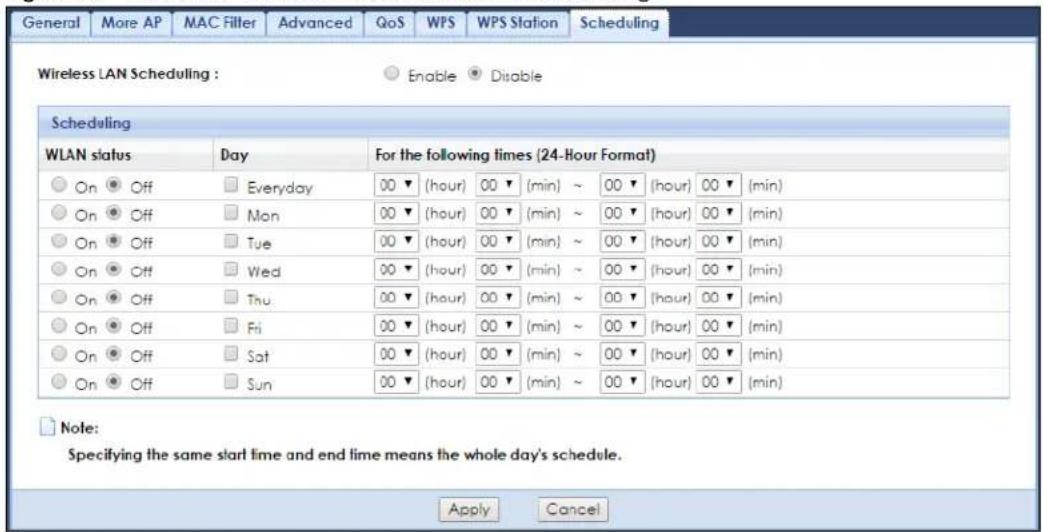Screen dimensions: 1043x532
Task: Open Mon end hour dropdown
Action: 622,213
